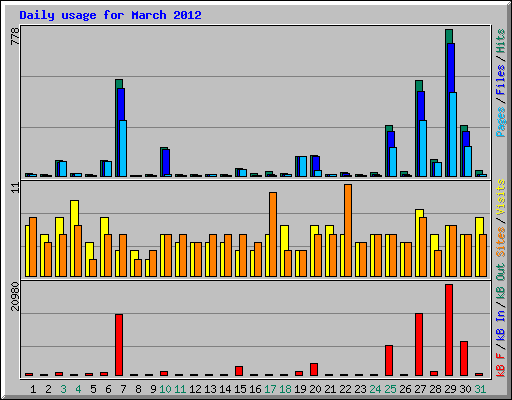Click day number 29 on the x-axis

tap(450, 389)
